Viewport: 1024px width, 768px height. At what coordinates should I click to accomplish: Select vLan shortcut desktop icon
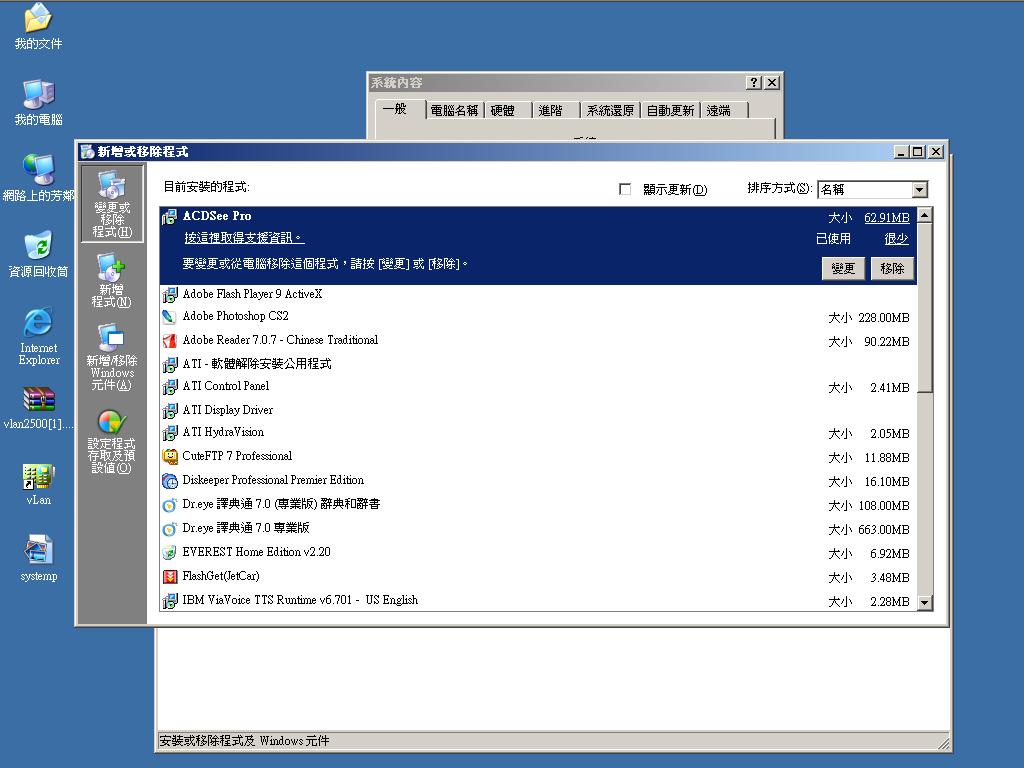[38, 485]
